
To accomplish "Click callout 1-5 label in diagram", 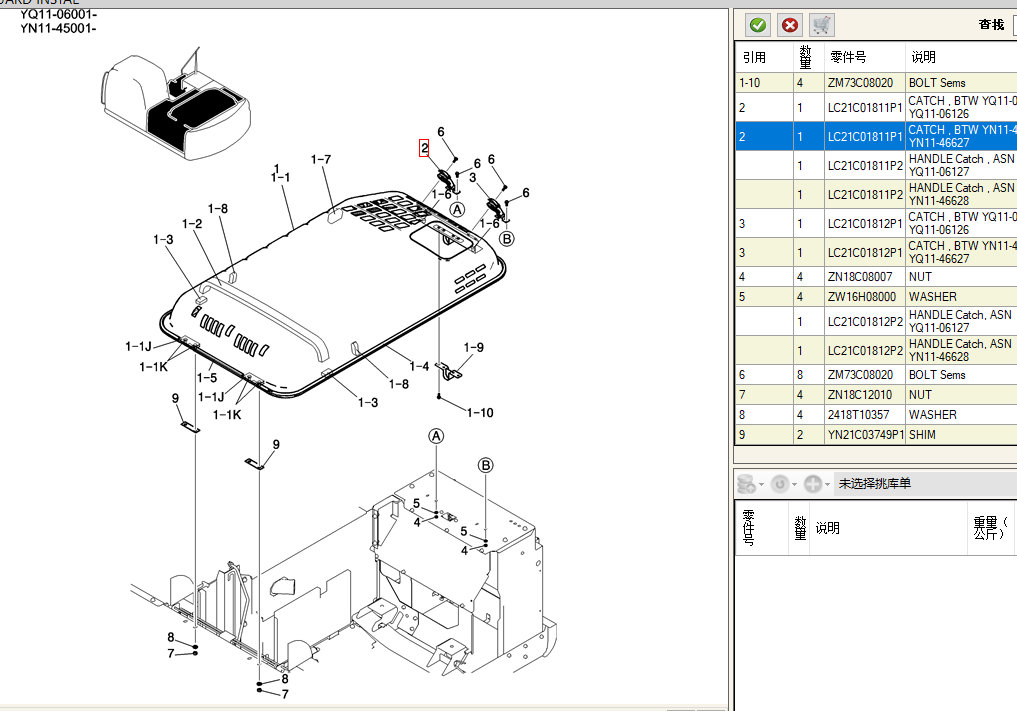I will click(x=207, y=378).
